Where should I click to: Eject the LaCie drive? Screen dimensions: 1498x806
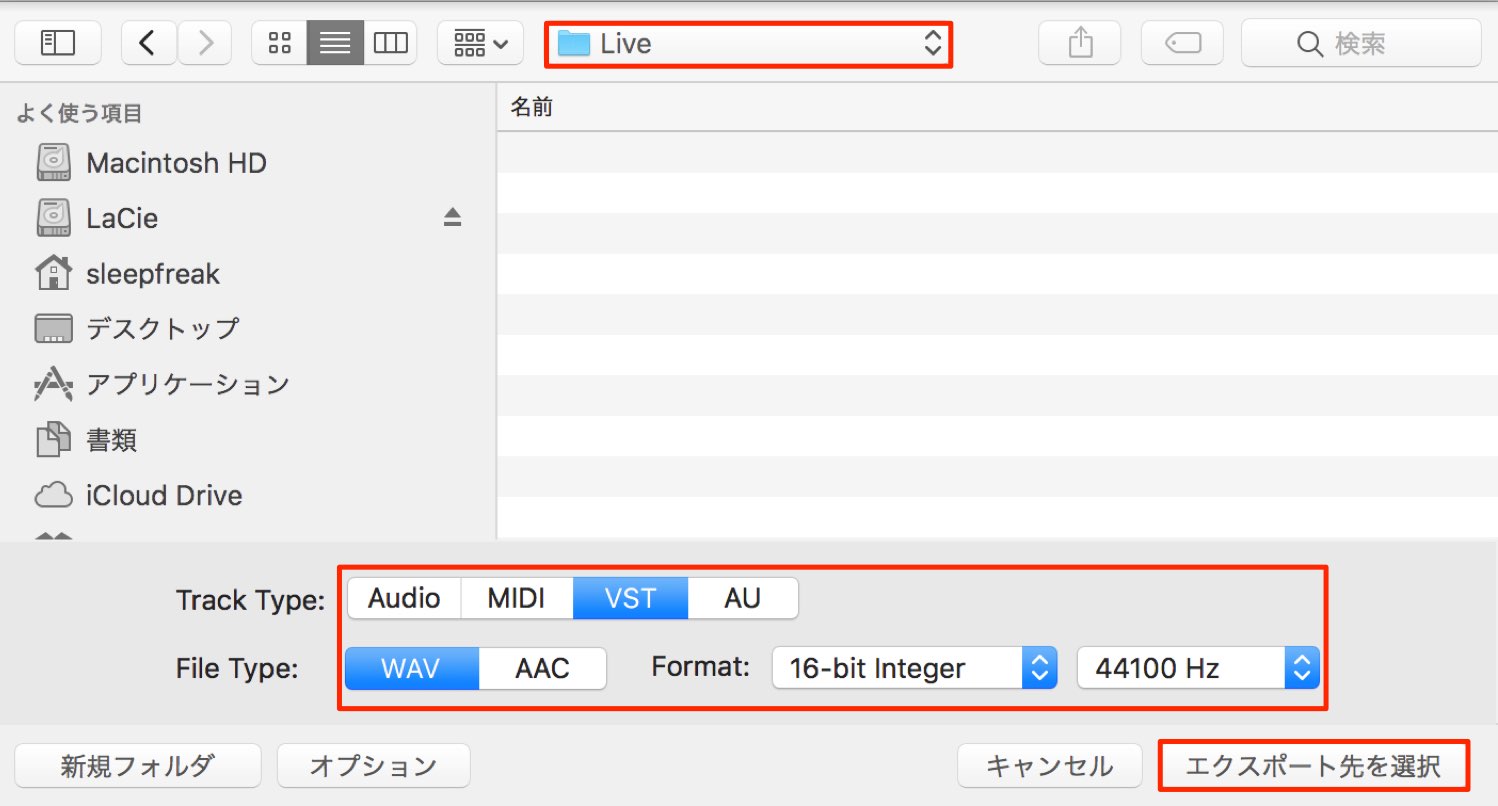(x=453, y=218)
